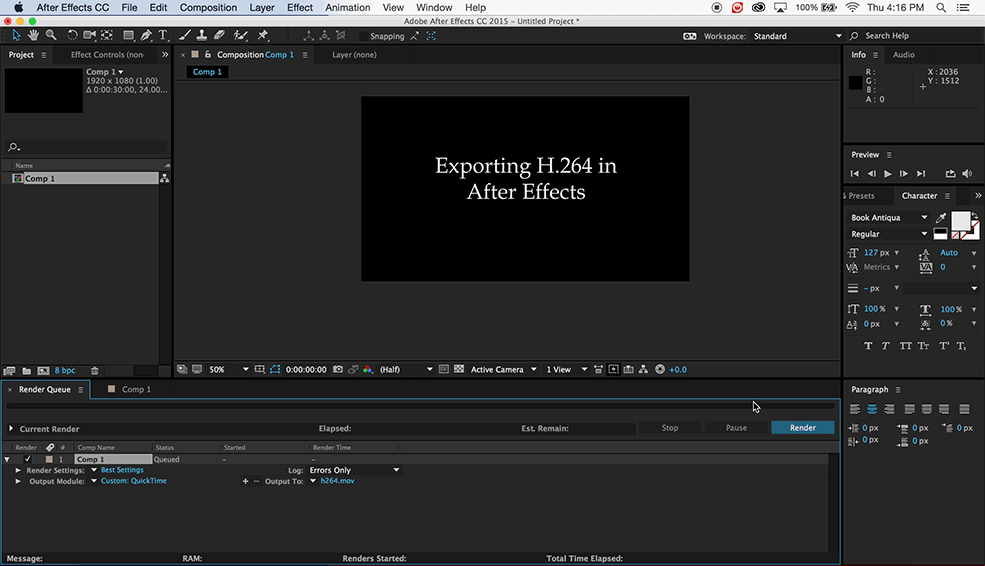The width and height of the screenshot is (985, 566).
Task: Click the eyedropper in Character panel
Action: [940, 218]
